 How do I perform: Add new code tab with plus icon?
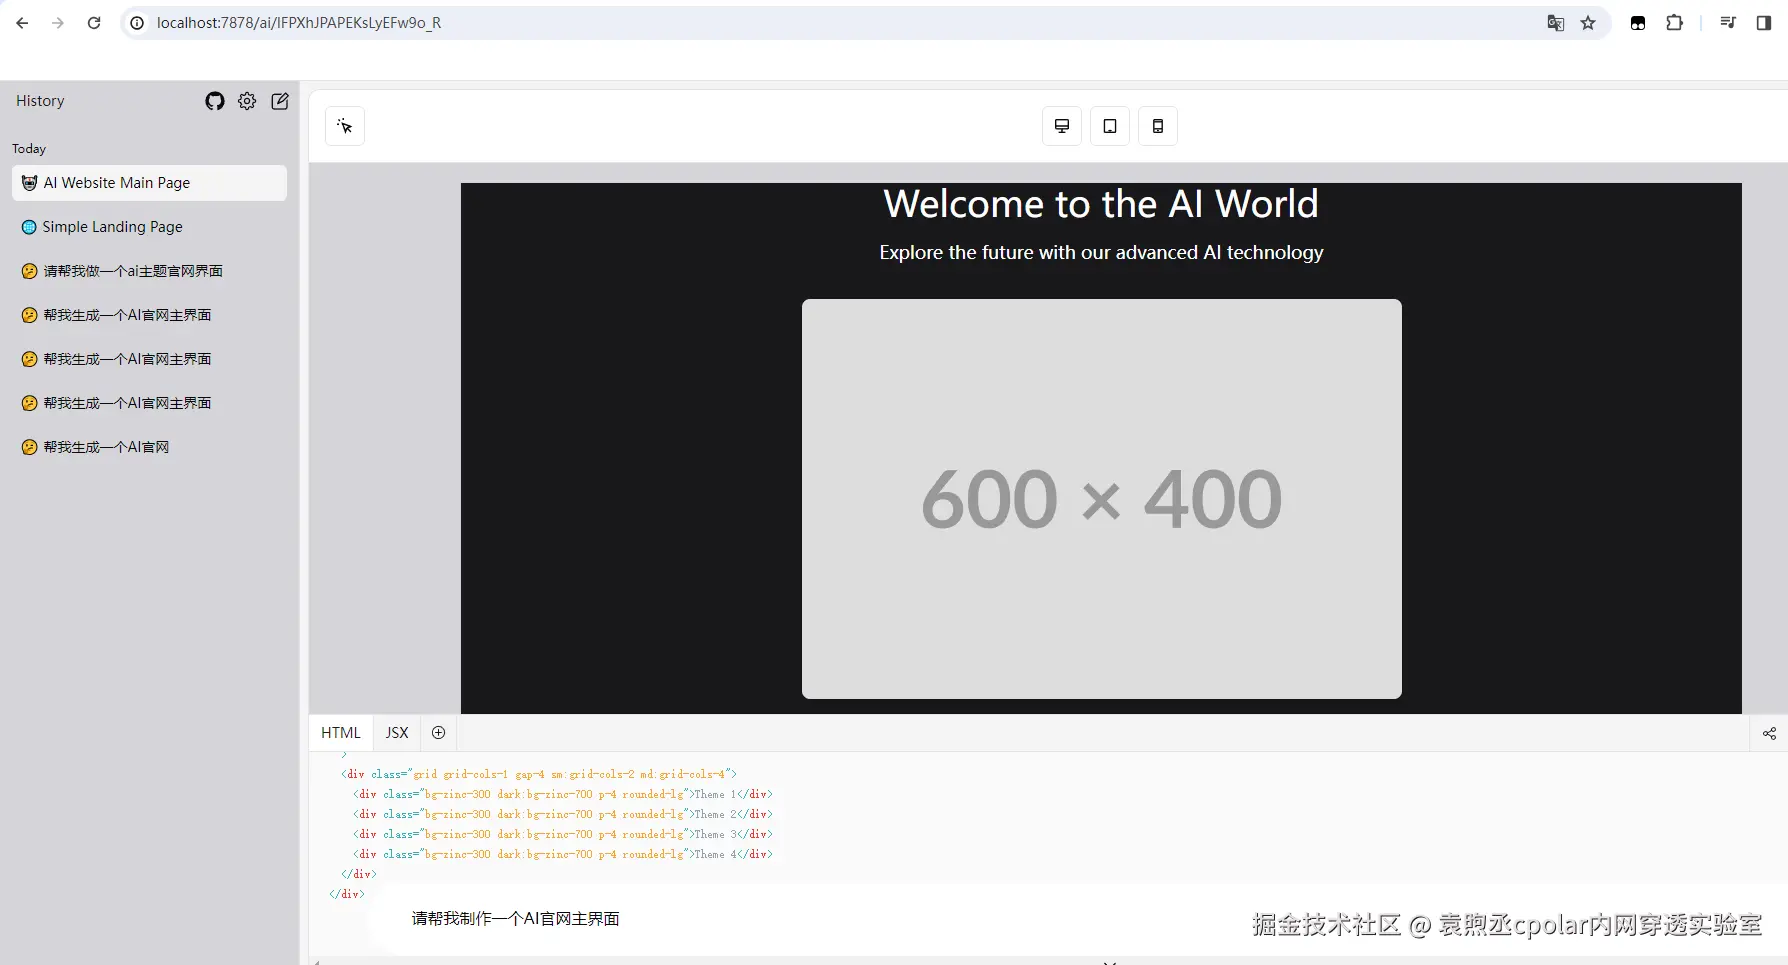pyautogui.click(x=438, y=733)
